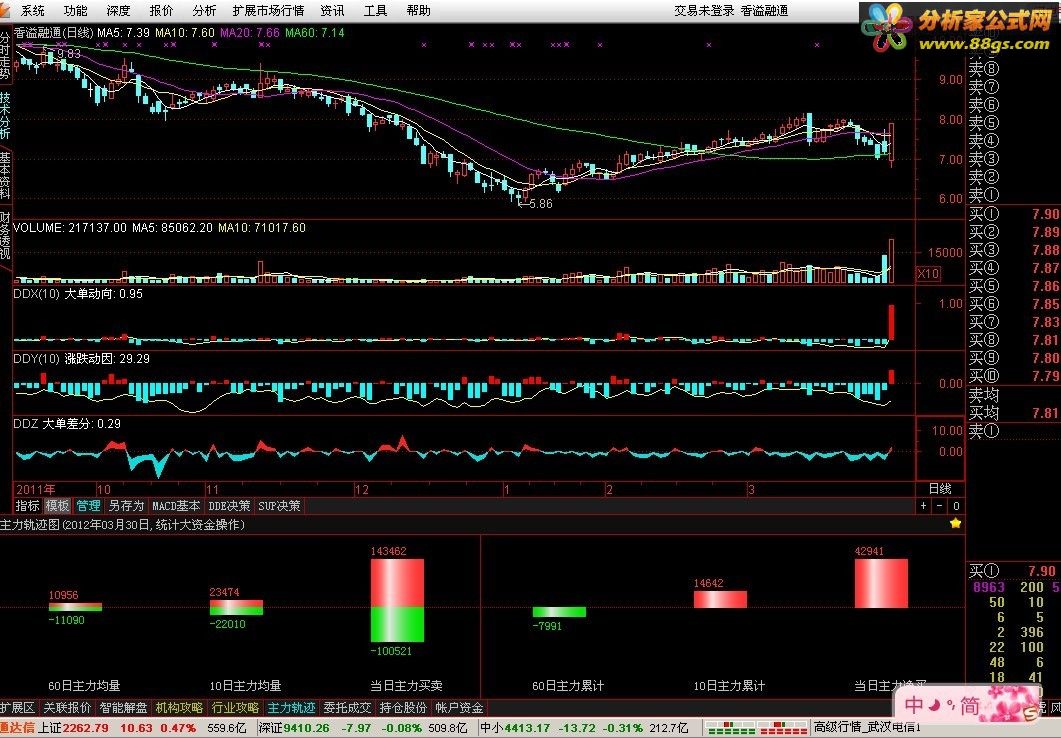Click the VOLUME: 217137.00 label
This screenshot has width=1061, height=738.
click(70, 227)
